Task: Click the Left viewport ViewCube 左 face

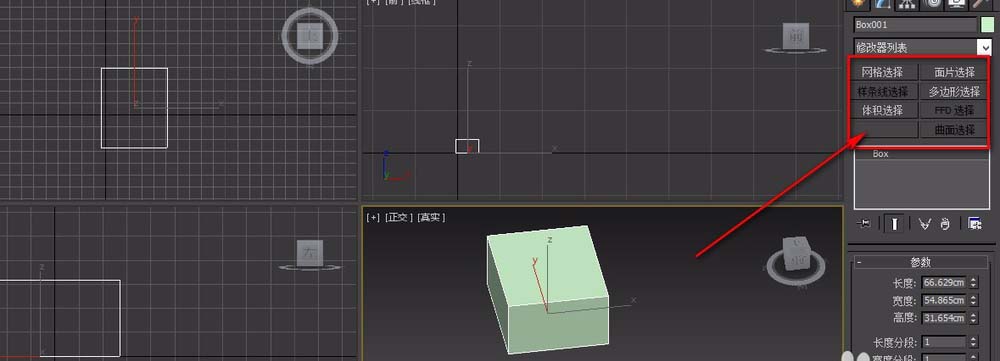Action: tap(310, 253)
